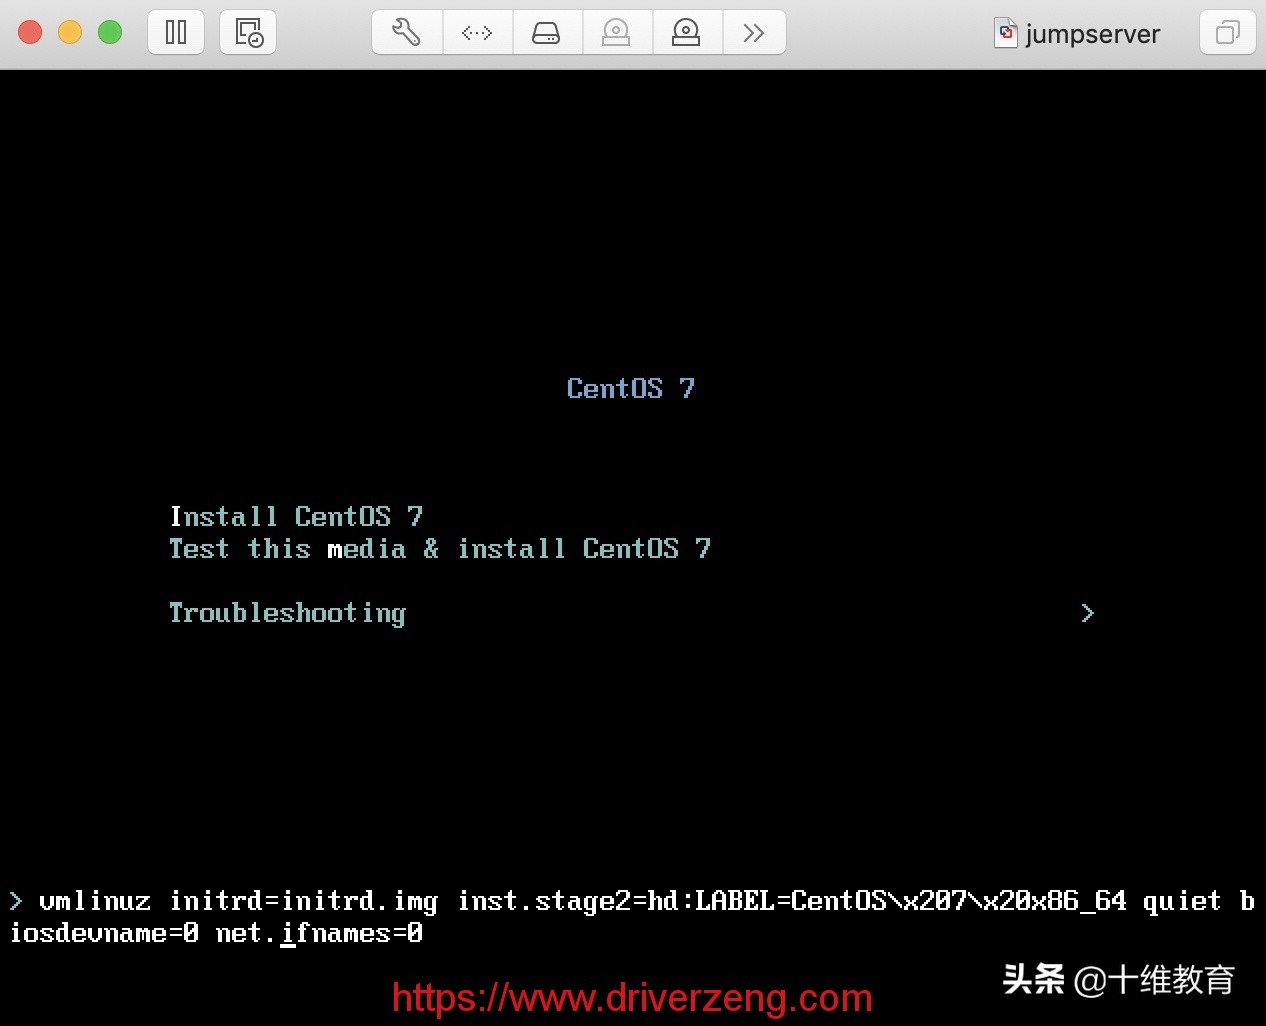Viewport: 1266px width, 1026px height.
Task: Click the dimmed CD/DVD drive icon
Action: tap(617, 32)
